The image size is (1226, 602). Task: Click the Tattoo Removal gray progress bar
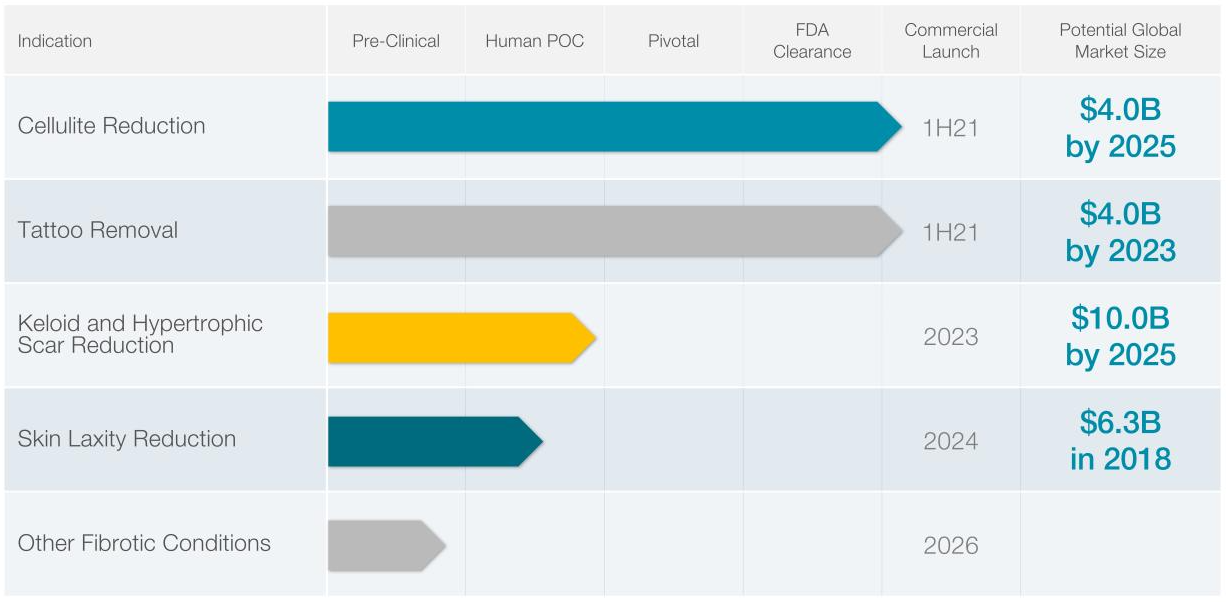point(612,231)
